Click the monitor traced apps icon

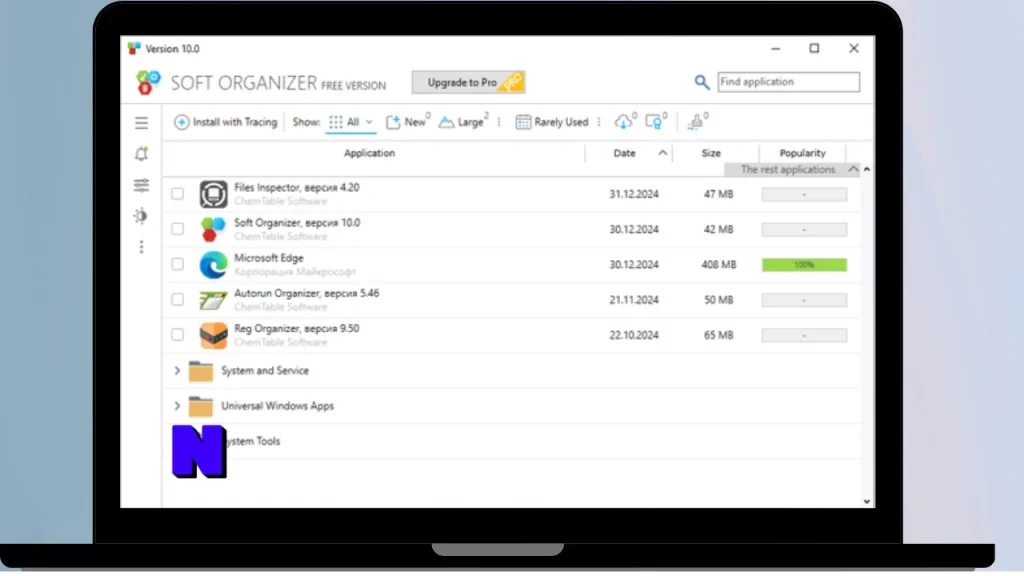pyautogui.click(x=653, y=121)
